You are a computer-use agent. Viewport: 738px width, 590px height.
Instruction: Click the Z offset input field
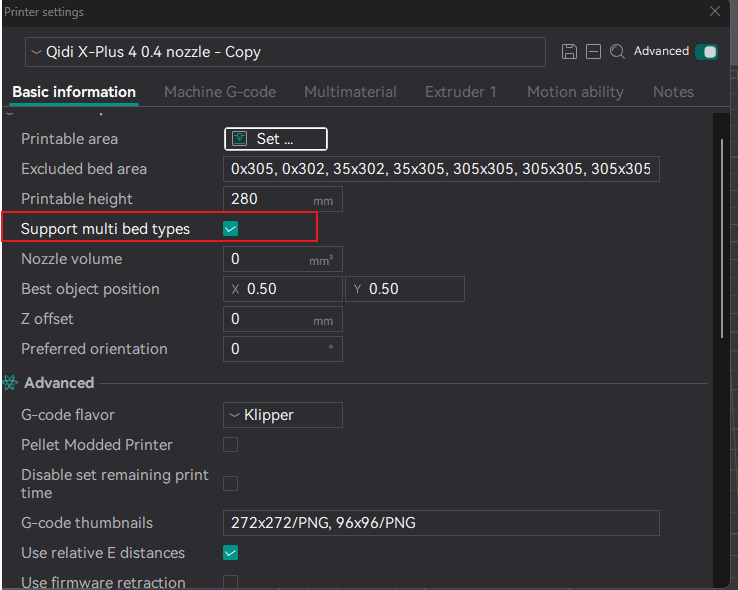click(x=282, y=319)
